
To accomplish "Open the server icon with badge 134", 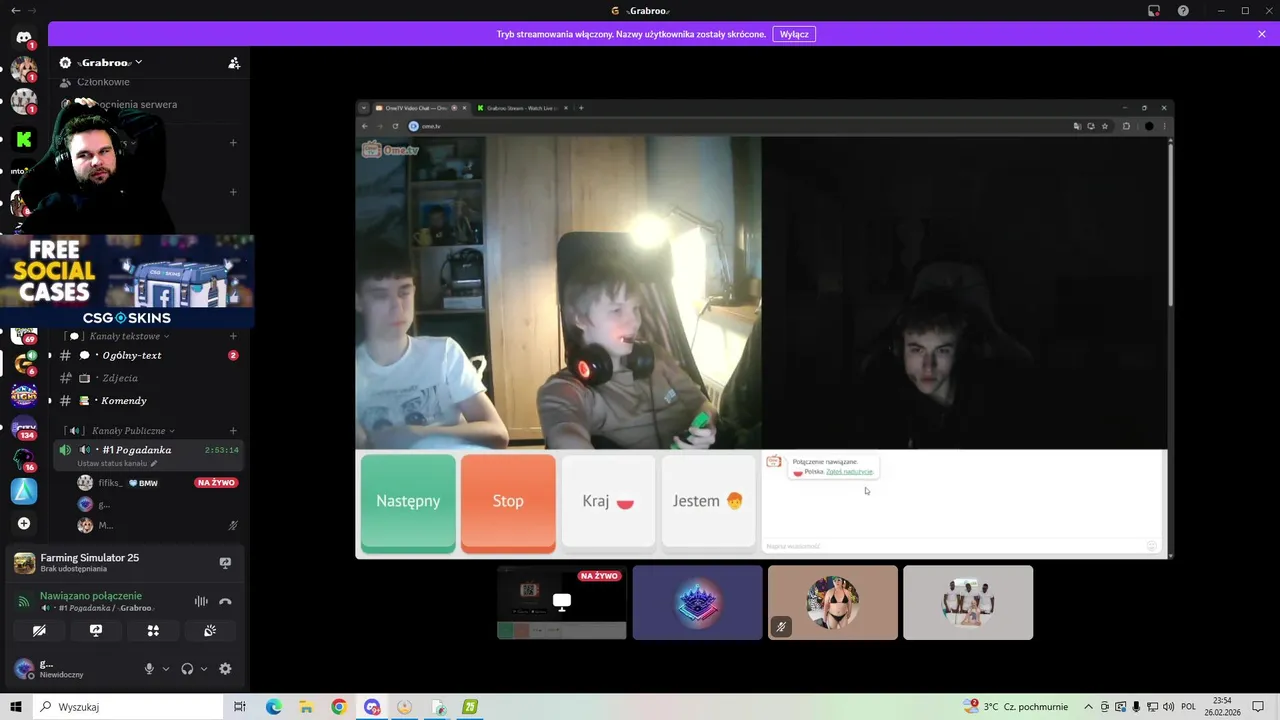I will (23, 427).
